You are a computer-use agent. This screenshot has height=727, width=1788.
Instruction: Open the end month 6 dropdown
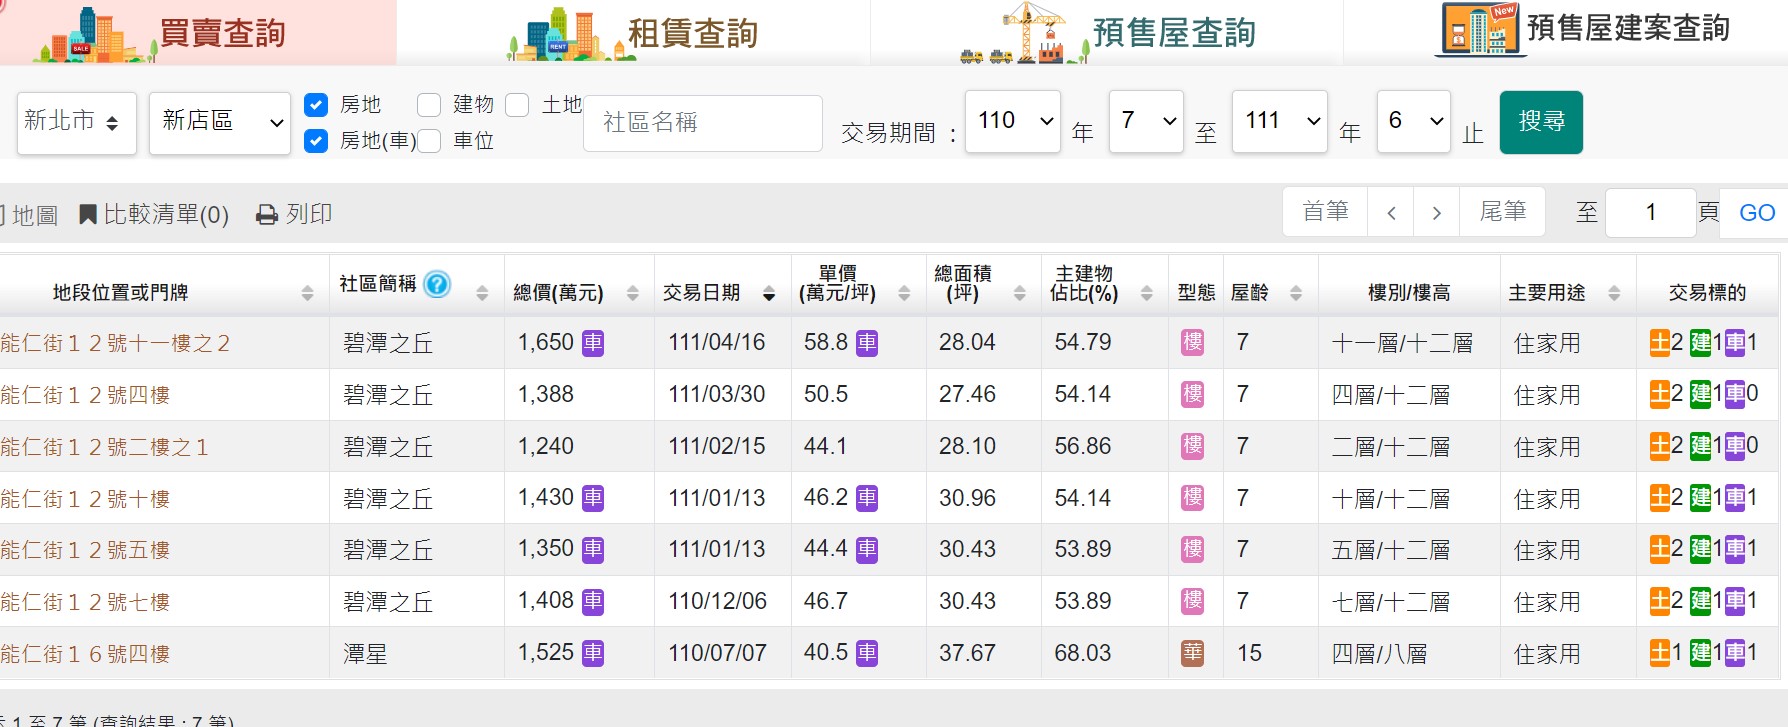click(1414, 121)
